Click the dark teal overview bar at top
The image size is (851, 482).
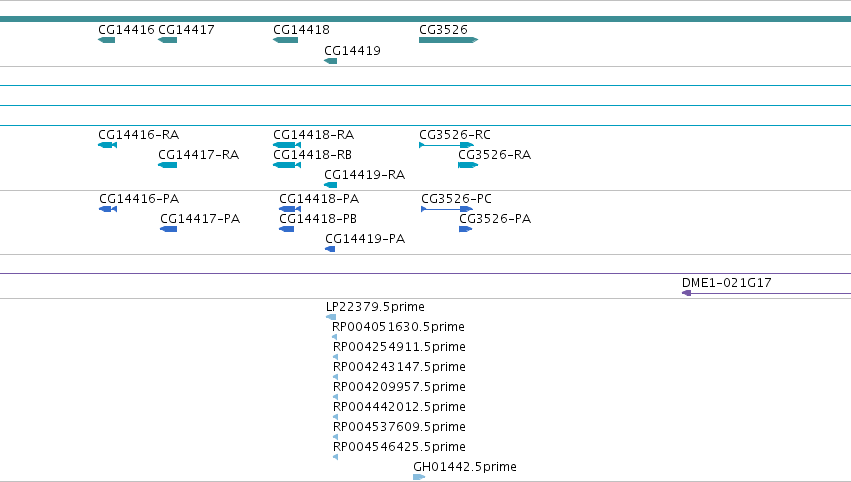tap(426, 19)
